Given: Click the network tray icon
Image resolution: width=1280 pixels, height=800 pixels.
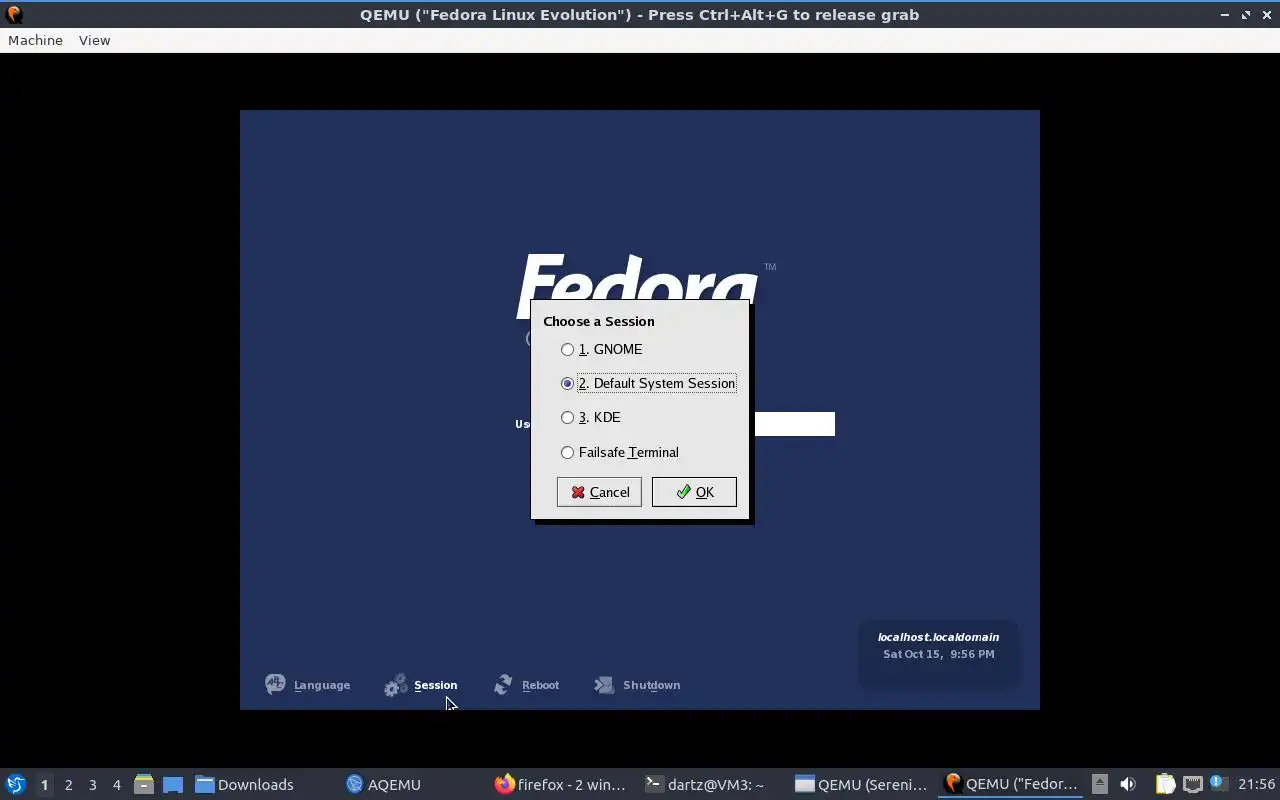Looking at the screenshot, I should 1192,784.
